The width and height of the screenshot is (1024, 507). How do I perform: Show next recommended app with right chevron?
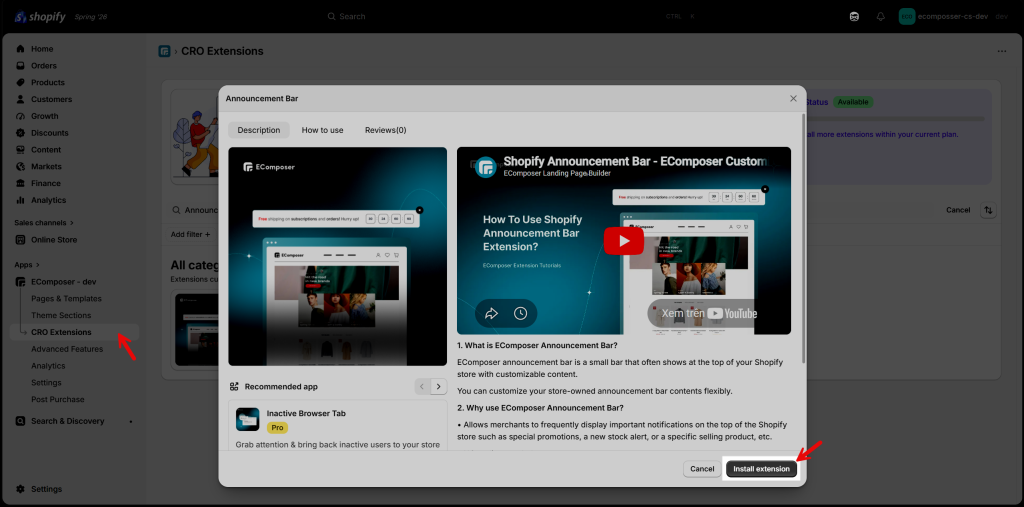point(440,386)
